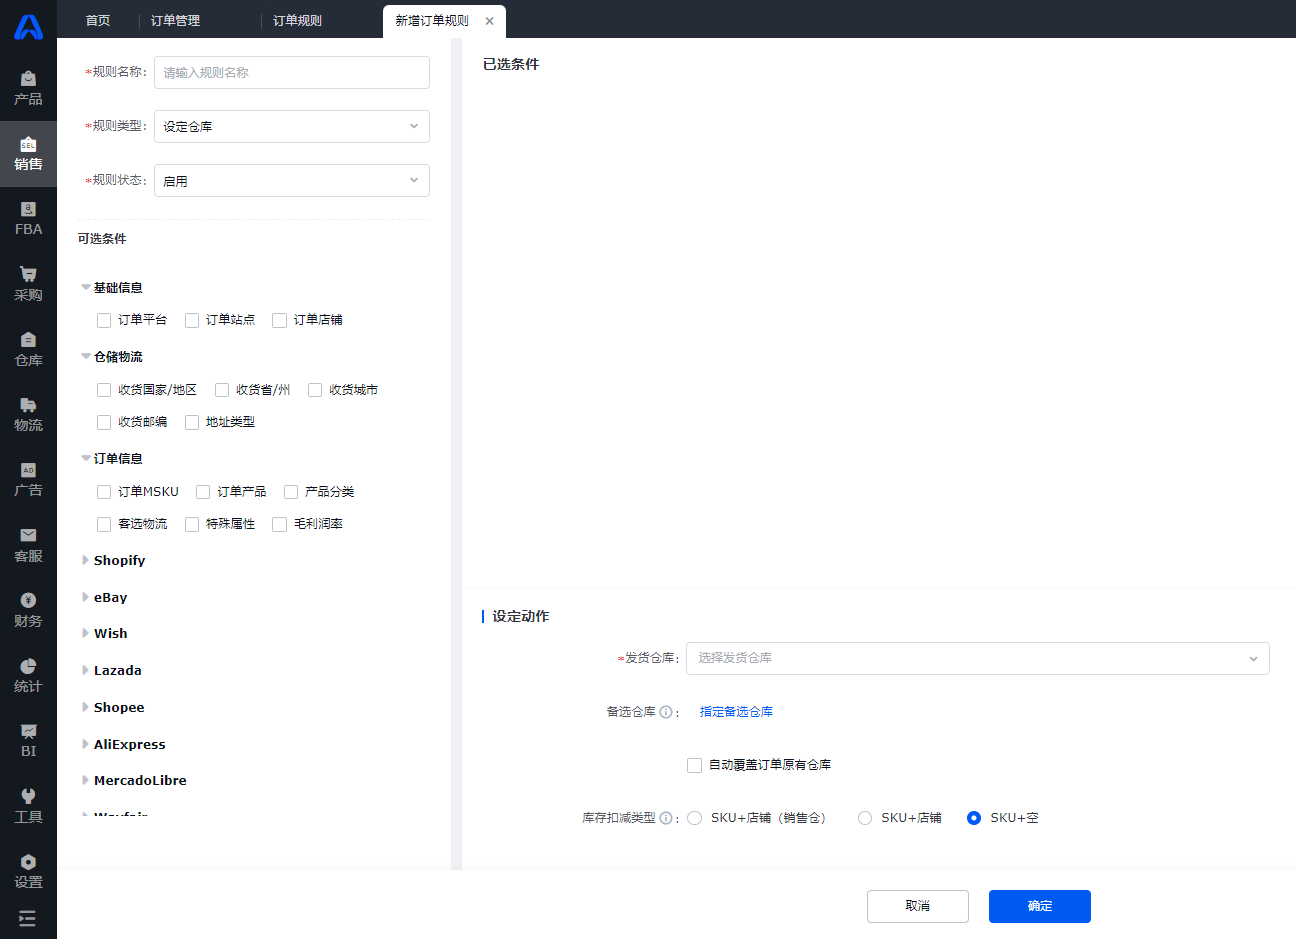
Task: Expand the eBay group
Action: point(86,597)
